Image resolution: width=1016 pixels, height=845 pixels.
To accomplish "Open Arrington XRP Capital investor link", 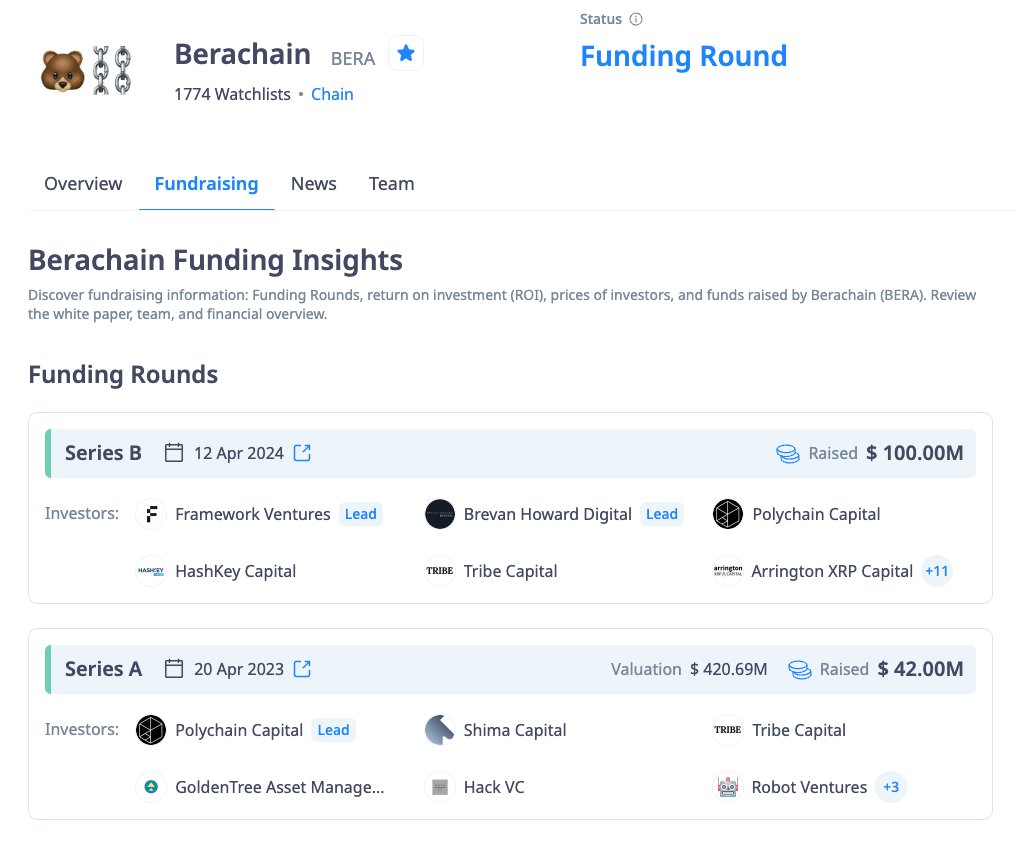I will (x=832, y=571).
